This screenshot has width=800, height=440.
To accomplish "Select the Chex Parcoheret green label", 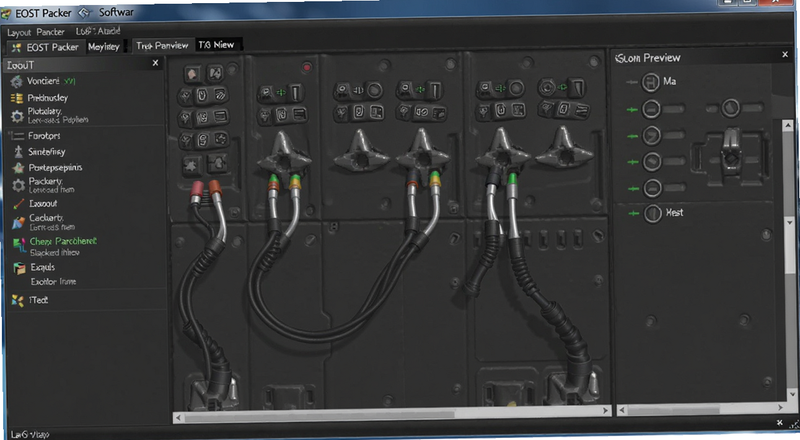I will click(x=63, y=241).
